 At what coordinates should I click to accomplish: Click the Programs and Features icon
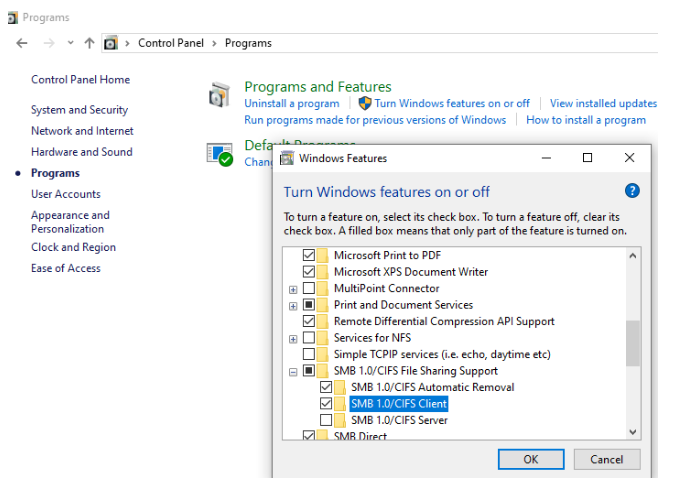(x=220, y=94)
